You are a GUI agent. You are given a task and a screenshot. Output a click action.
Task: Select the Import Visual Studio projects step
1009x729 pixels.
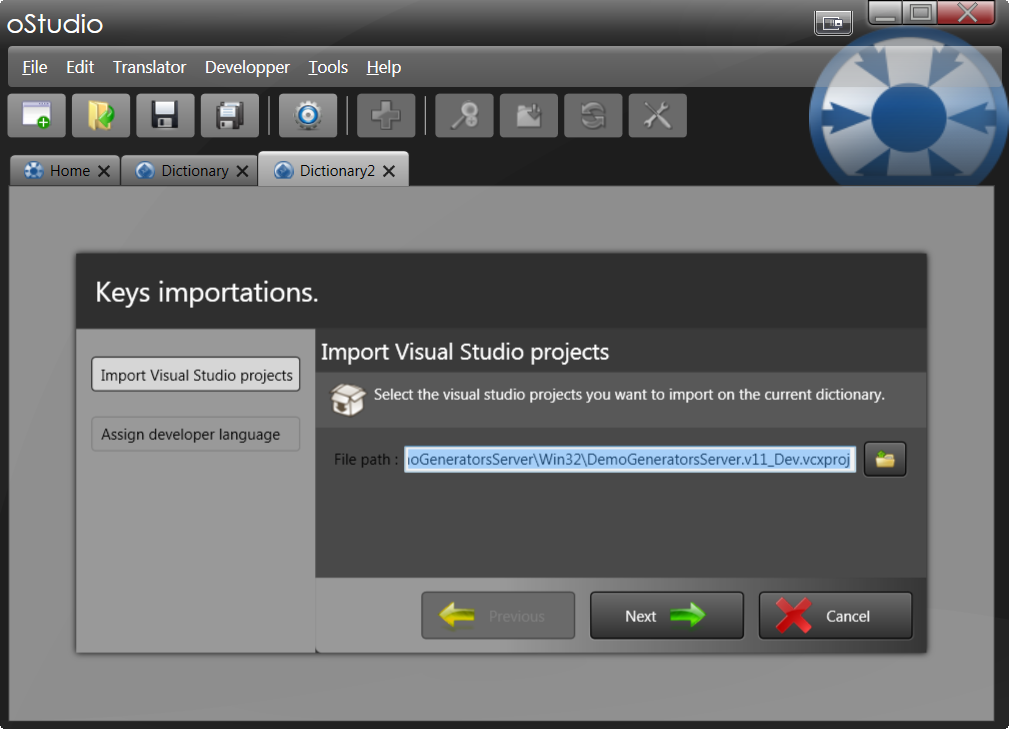click(196, 374)
